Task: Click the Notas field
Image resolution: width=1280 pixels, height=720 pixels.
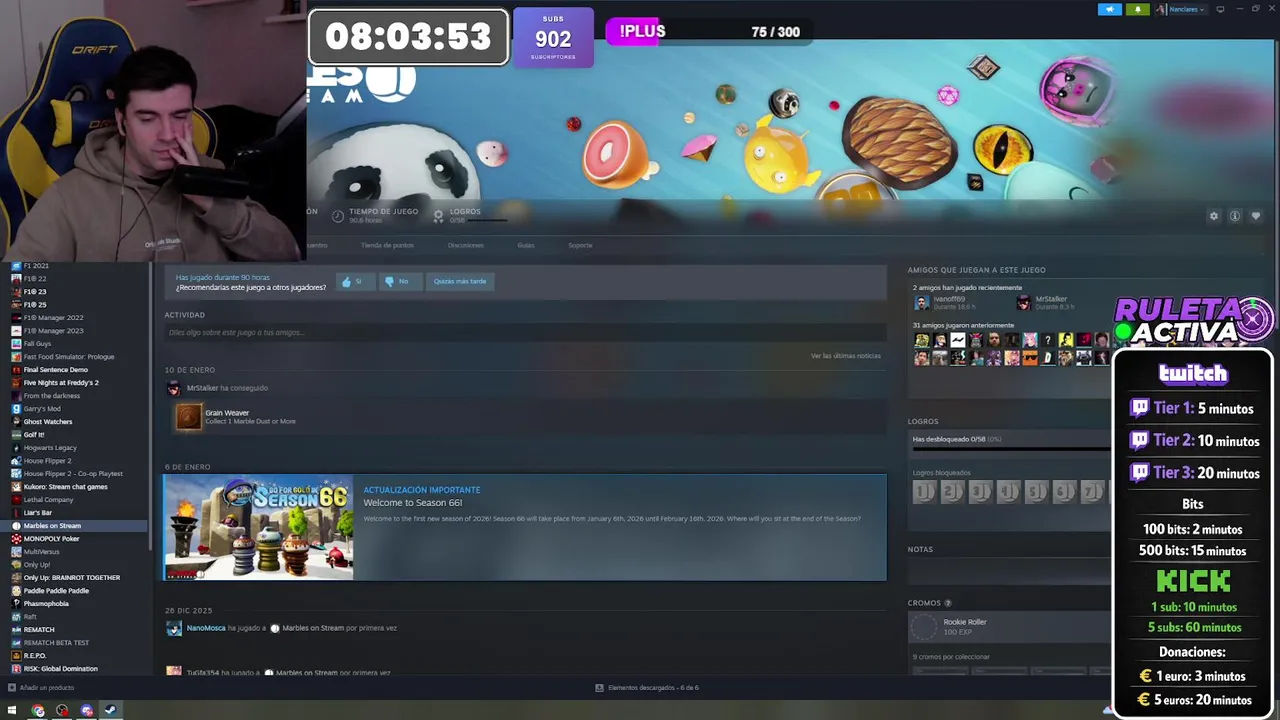Action: pyautogui.click(x=1010, y=573)
